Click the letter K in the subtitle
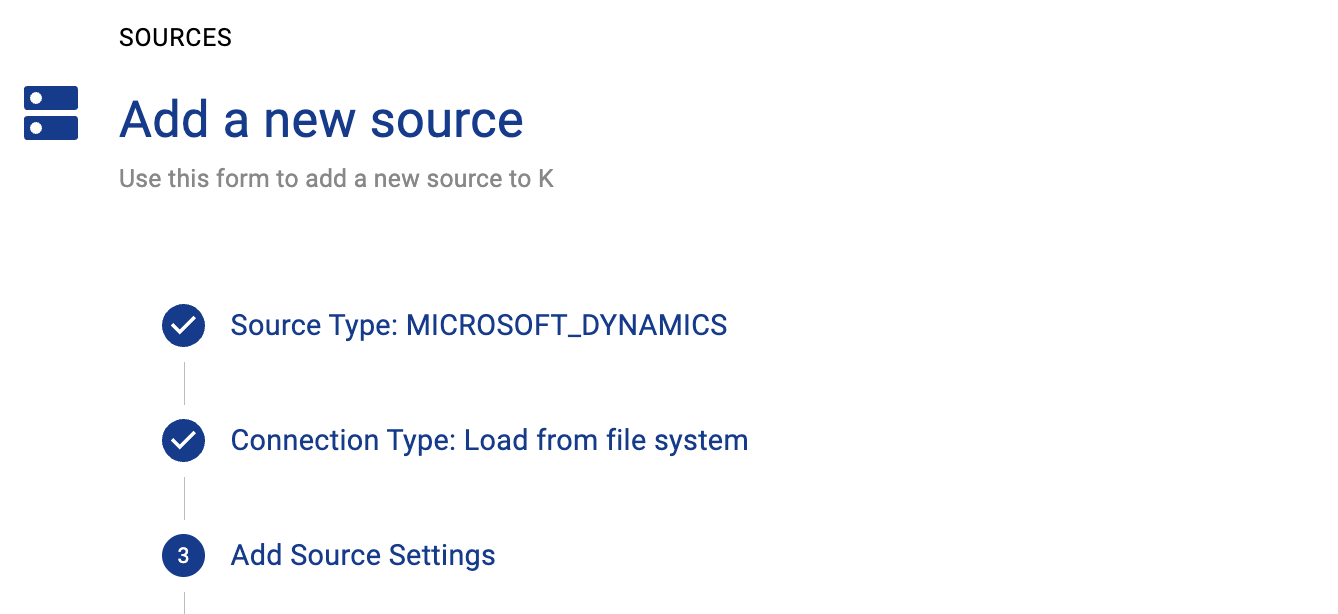The height and width of the screenshot is (614, 1338). (546, 179)
